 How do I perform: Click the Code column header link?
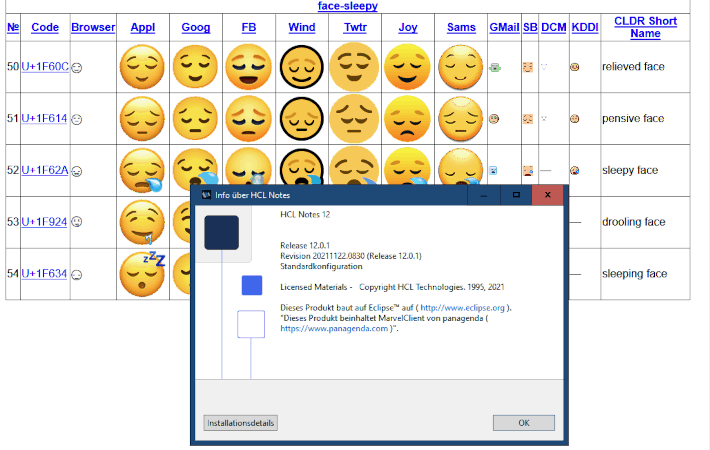click(x=45, y=27)
